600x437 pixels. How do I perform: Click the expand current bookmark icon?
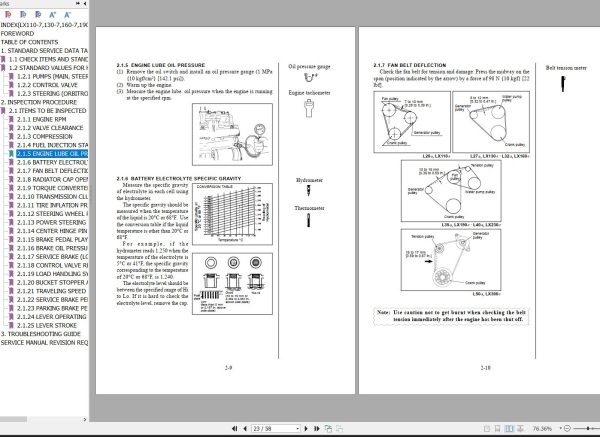8,15
